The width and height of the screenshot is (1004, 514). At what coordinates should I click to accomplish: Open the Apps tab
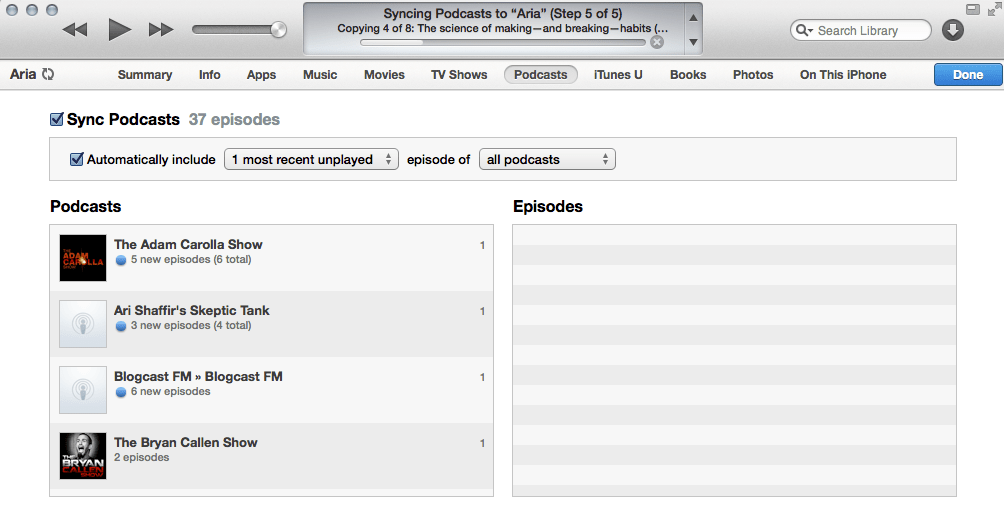(x=261, y=75)
